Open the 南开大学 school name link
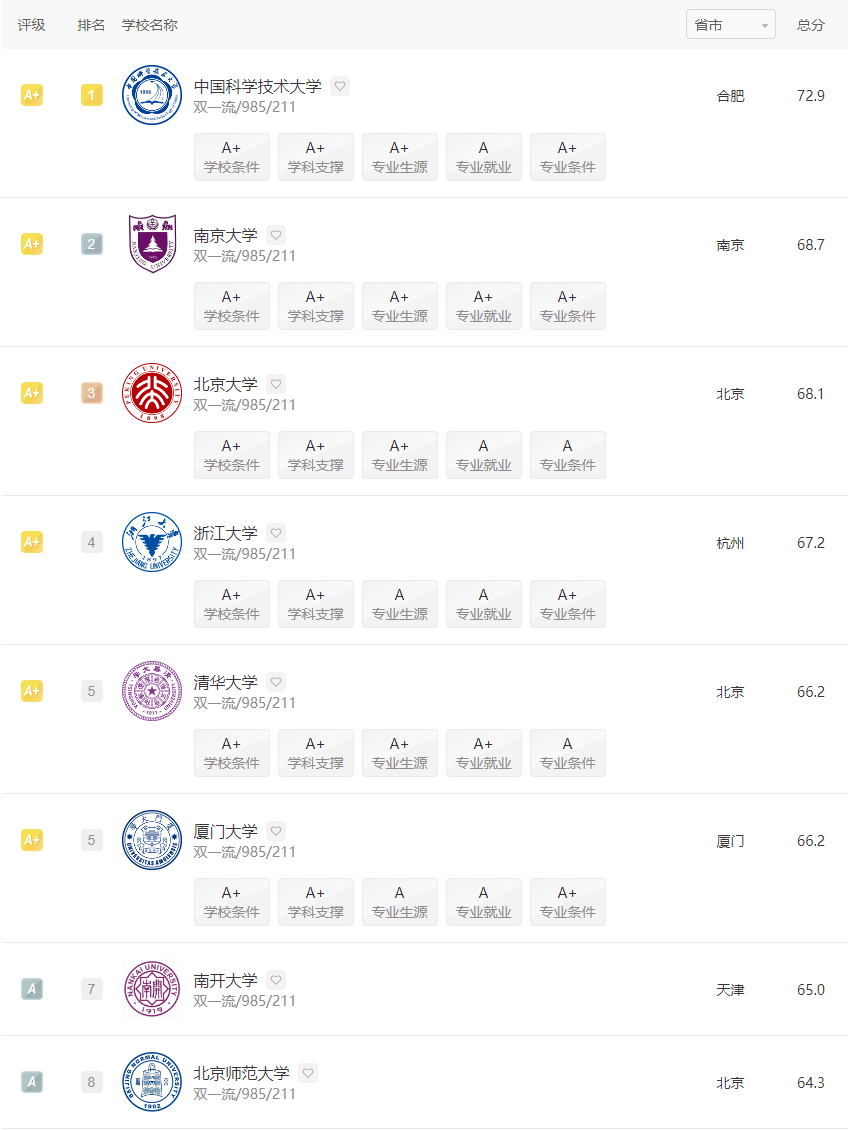The height and width of the screenshot is (1130, 860). click(226, 980)
